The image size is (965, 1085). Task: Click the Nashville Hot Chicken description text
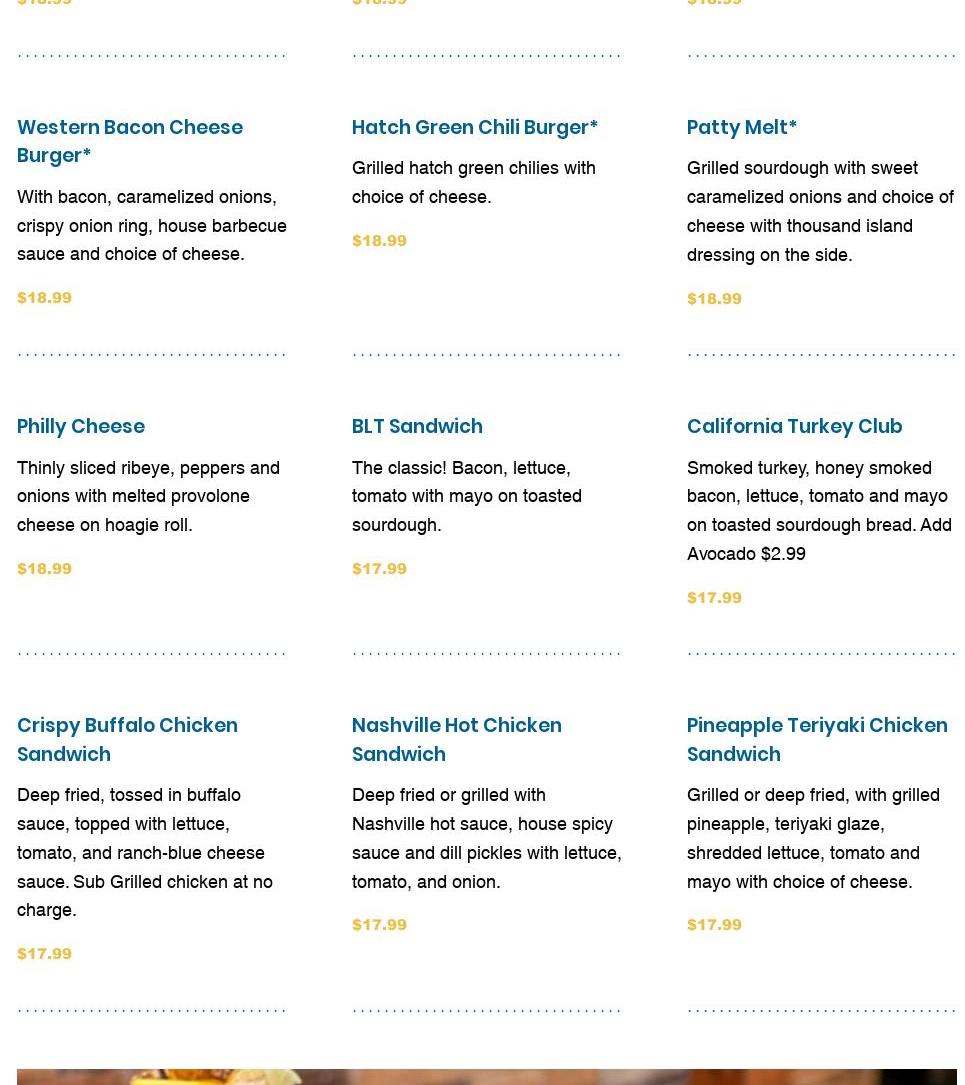pos(486,837)
